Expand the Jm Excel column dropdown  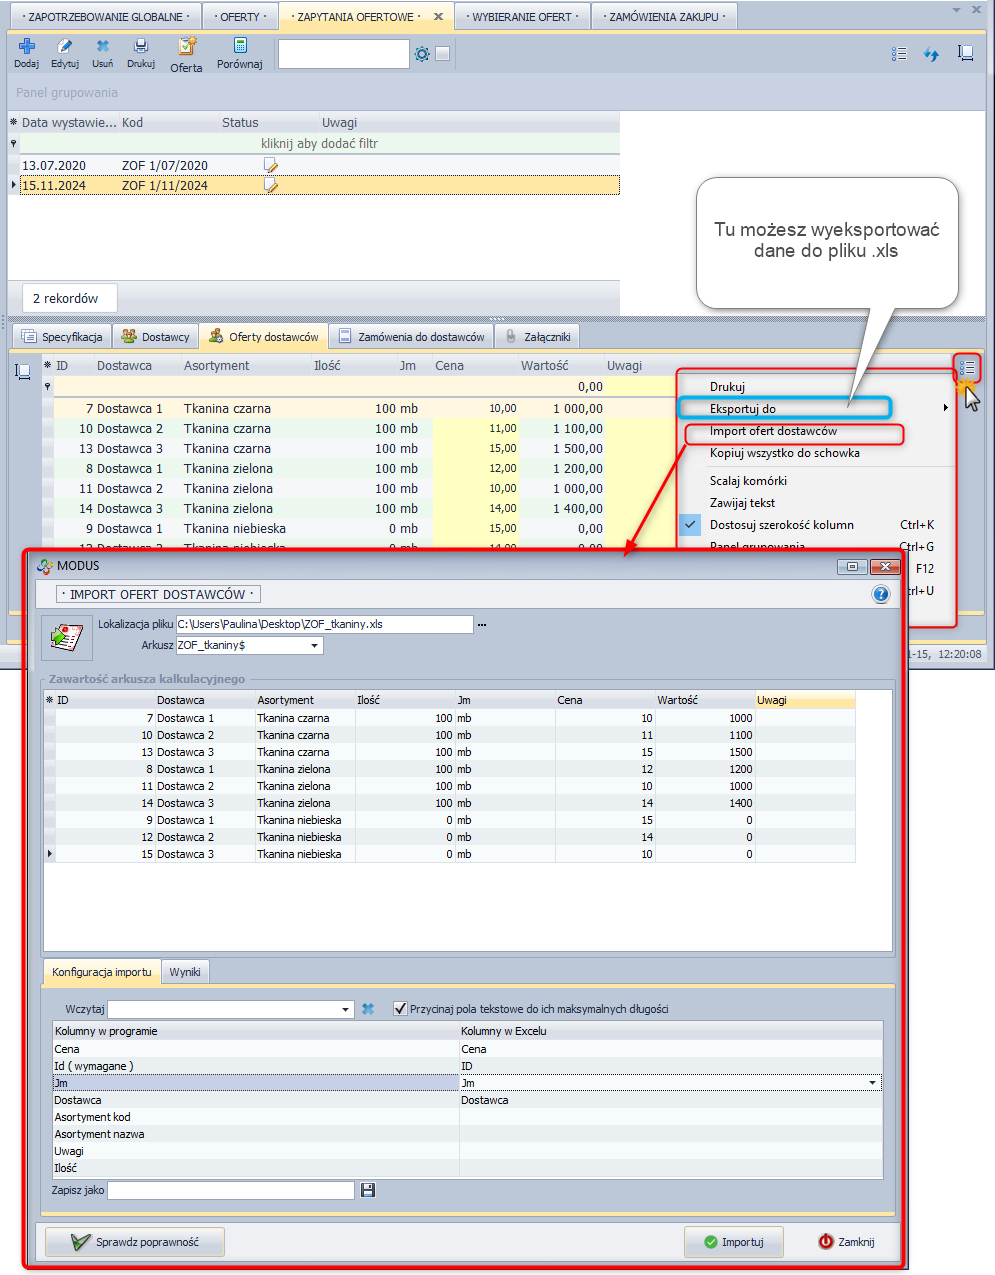(872, 1083)
